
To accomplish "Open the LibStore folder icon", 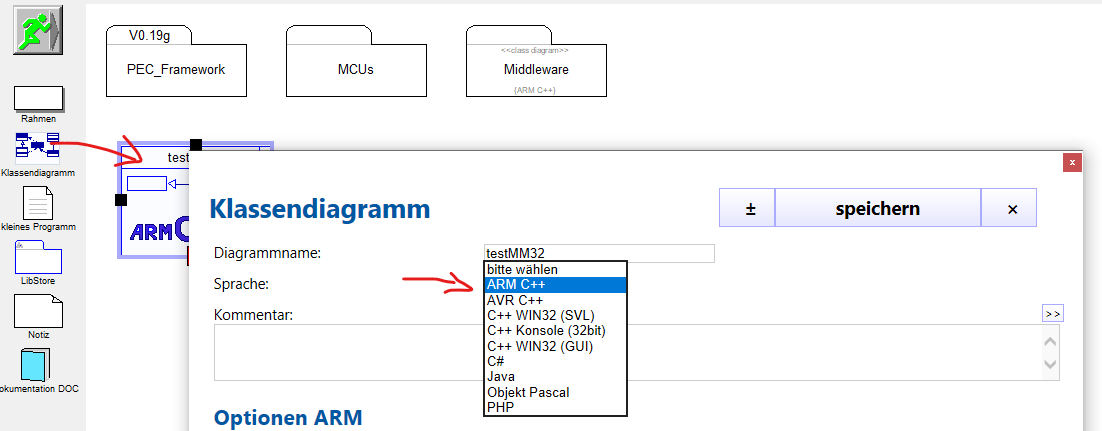I will point(38,257).
